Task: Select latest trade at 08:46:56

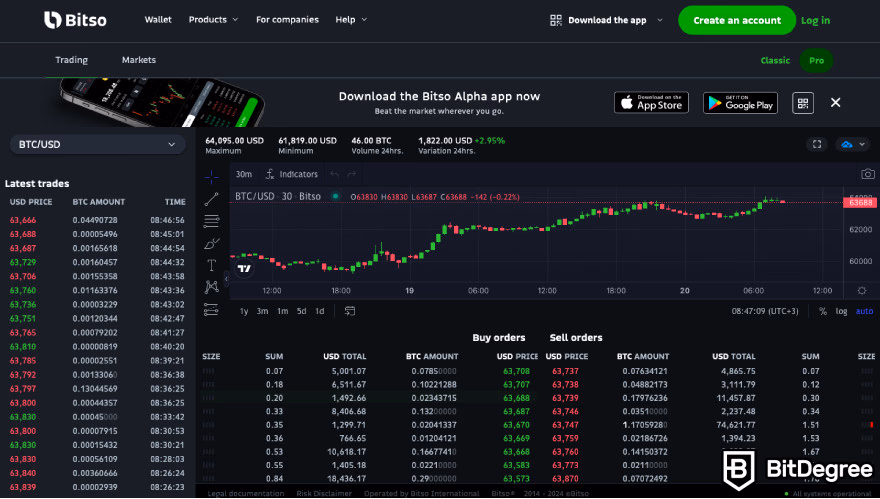Action: tap(97, 220)
